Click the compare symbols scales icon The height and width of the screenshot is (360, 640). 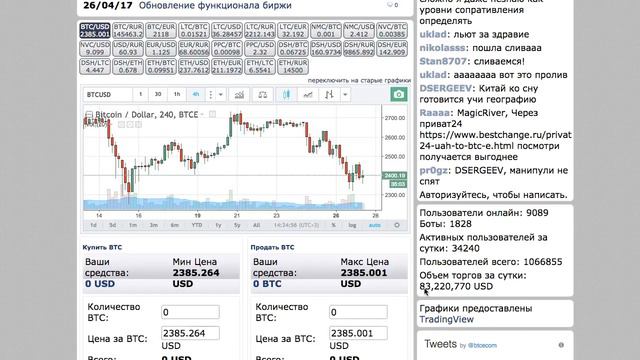(262, 95)
